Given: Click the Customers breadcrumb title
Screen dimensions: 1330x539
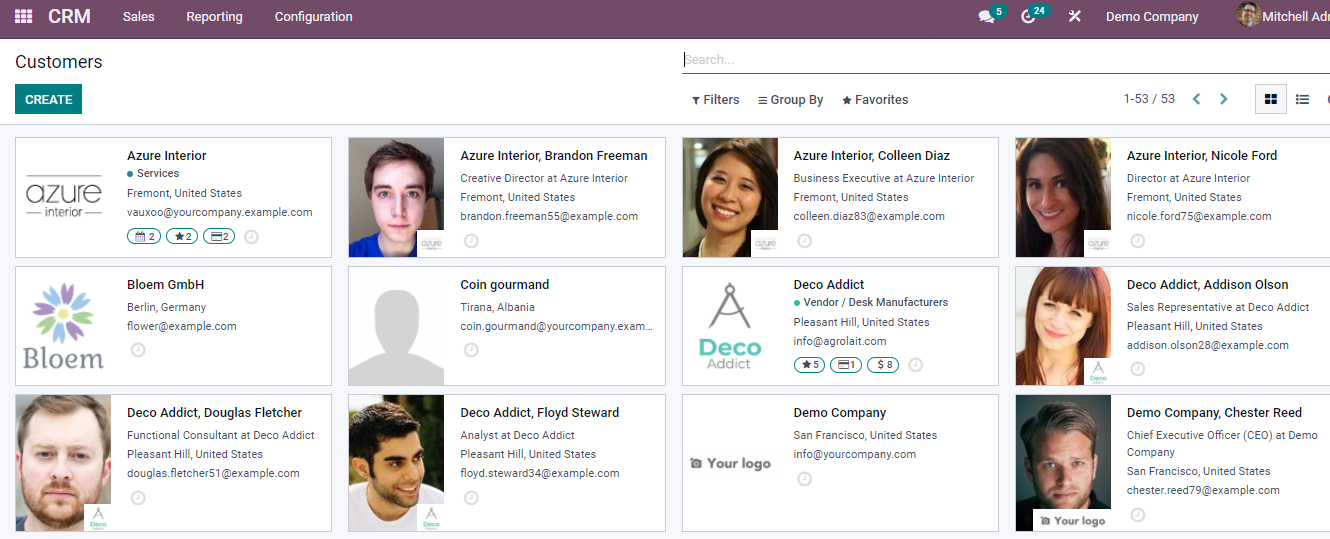Looking at the screenshot, I should [59, 62].
